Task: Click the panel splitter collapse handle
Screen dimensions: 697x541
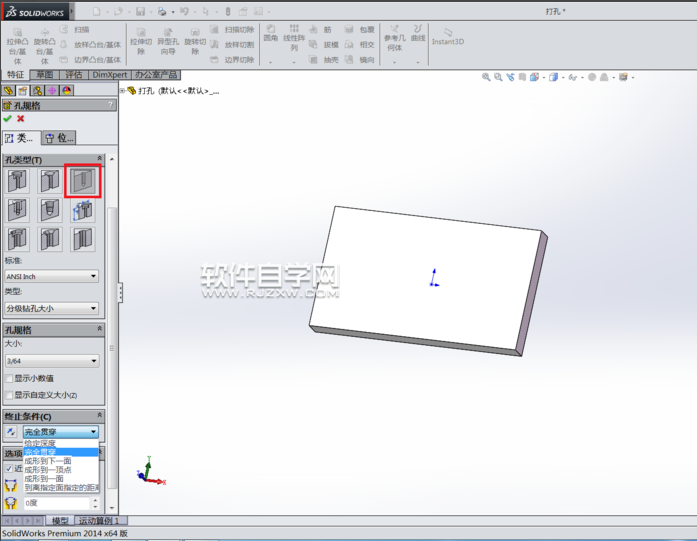Action: point(120,293)
